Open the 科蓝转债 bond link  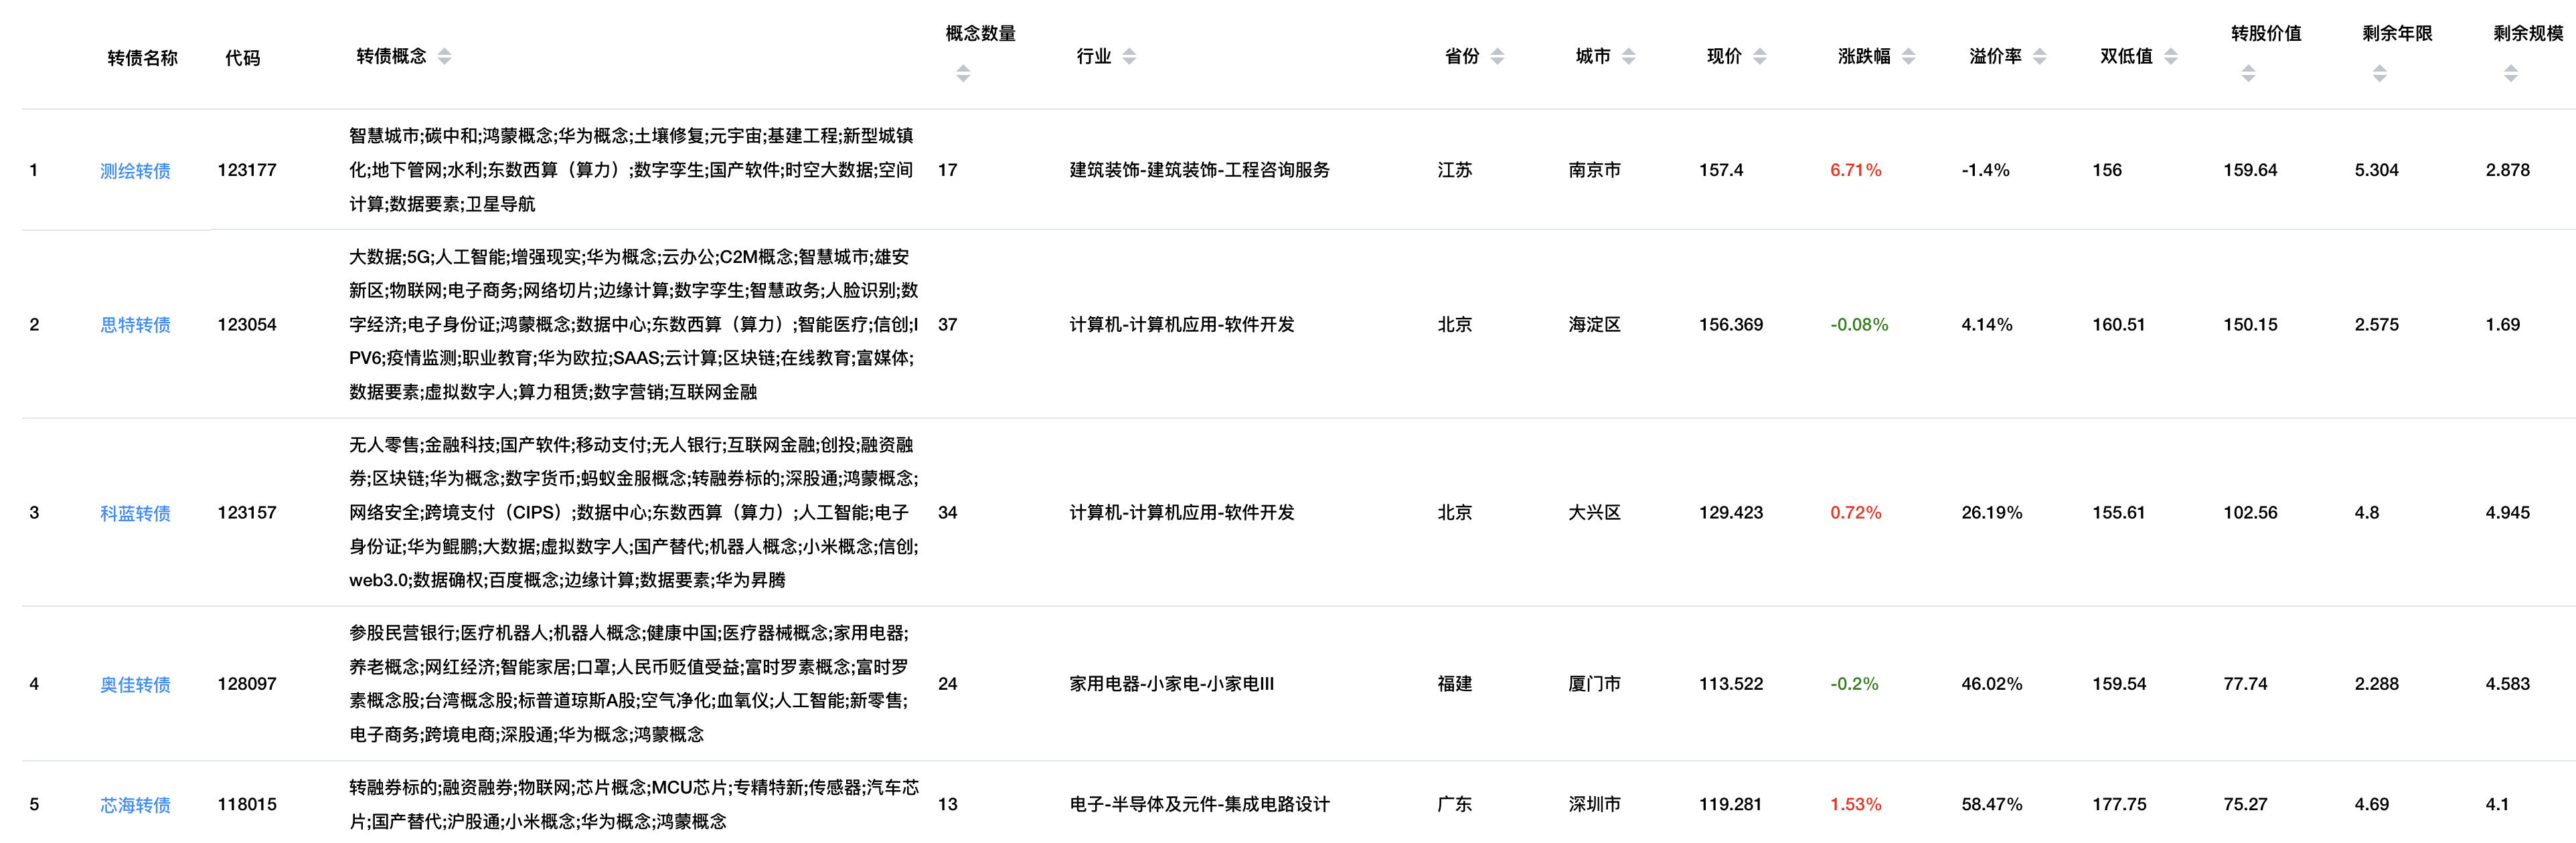point(135,513)
